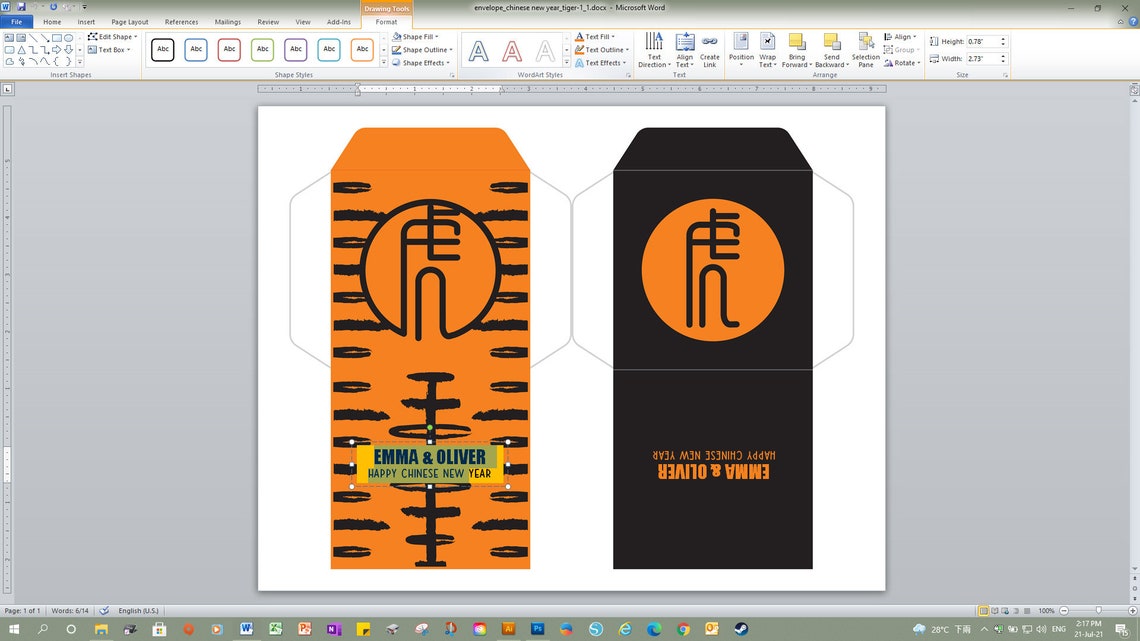Switch to Print Layout view in status bar
The height and width of the screenshot is (641, 1140).
pyautogui.click(x=983, y=610)
